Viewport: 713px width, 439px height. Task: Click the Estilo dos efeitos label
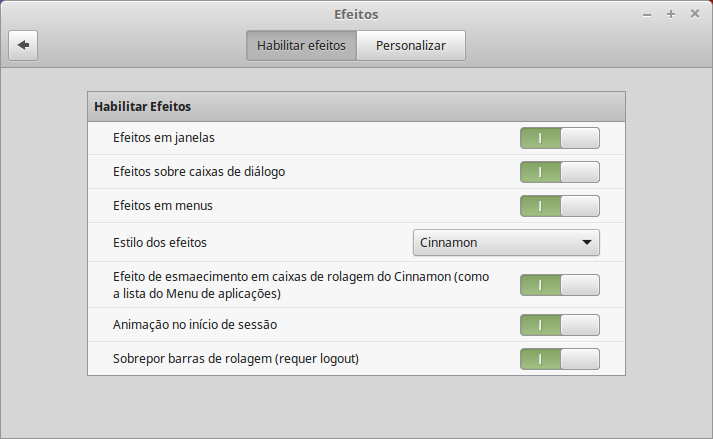167,242
